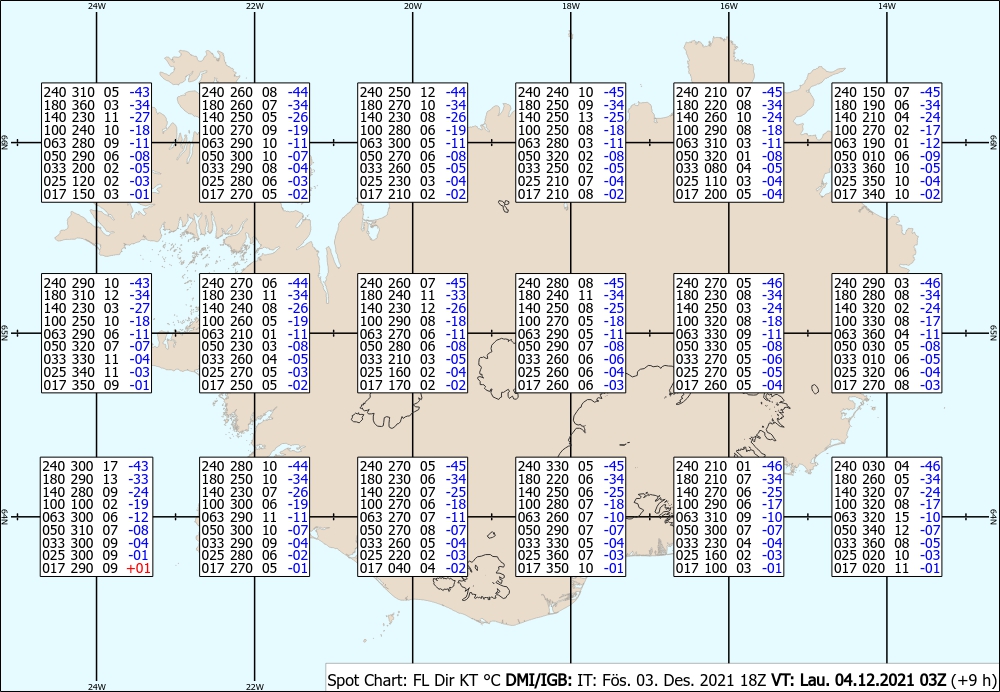Select the 14W longitude label
This screenshot has width=1000, height=692.
click(x=887, y=5)
